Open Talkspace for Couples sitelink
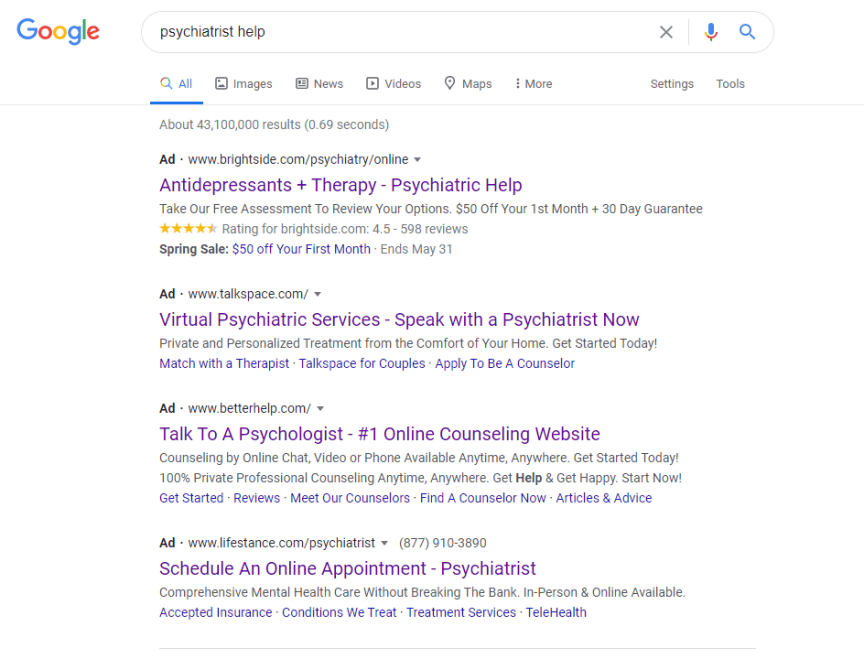The image size is (864, 659). tap(362, 364)
